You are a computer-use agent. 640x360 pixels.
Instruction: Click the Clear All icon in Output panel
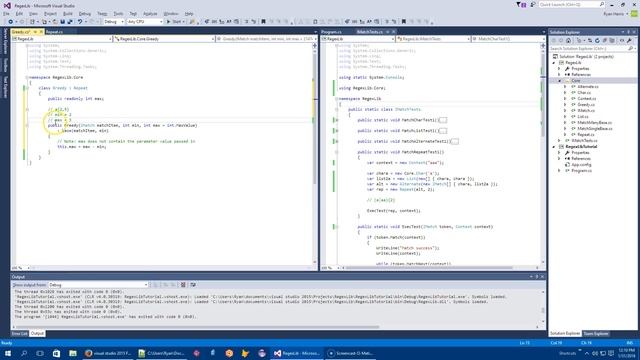(x=183, y=285)
